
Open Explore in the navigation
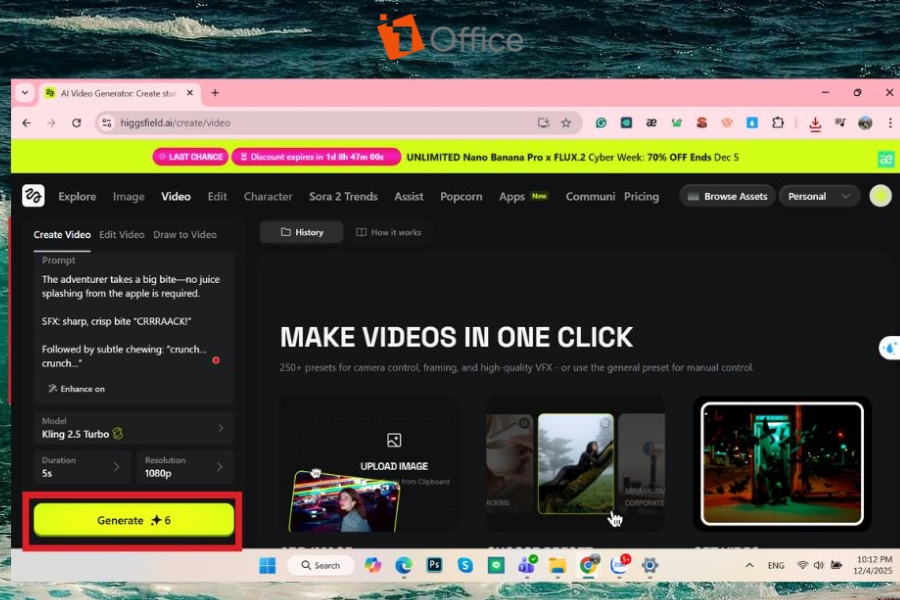pyautogui.click(x=77, y=196)
